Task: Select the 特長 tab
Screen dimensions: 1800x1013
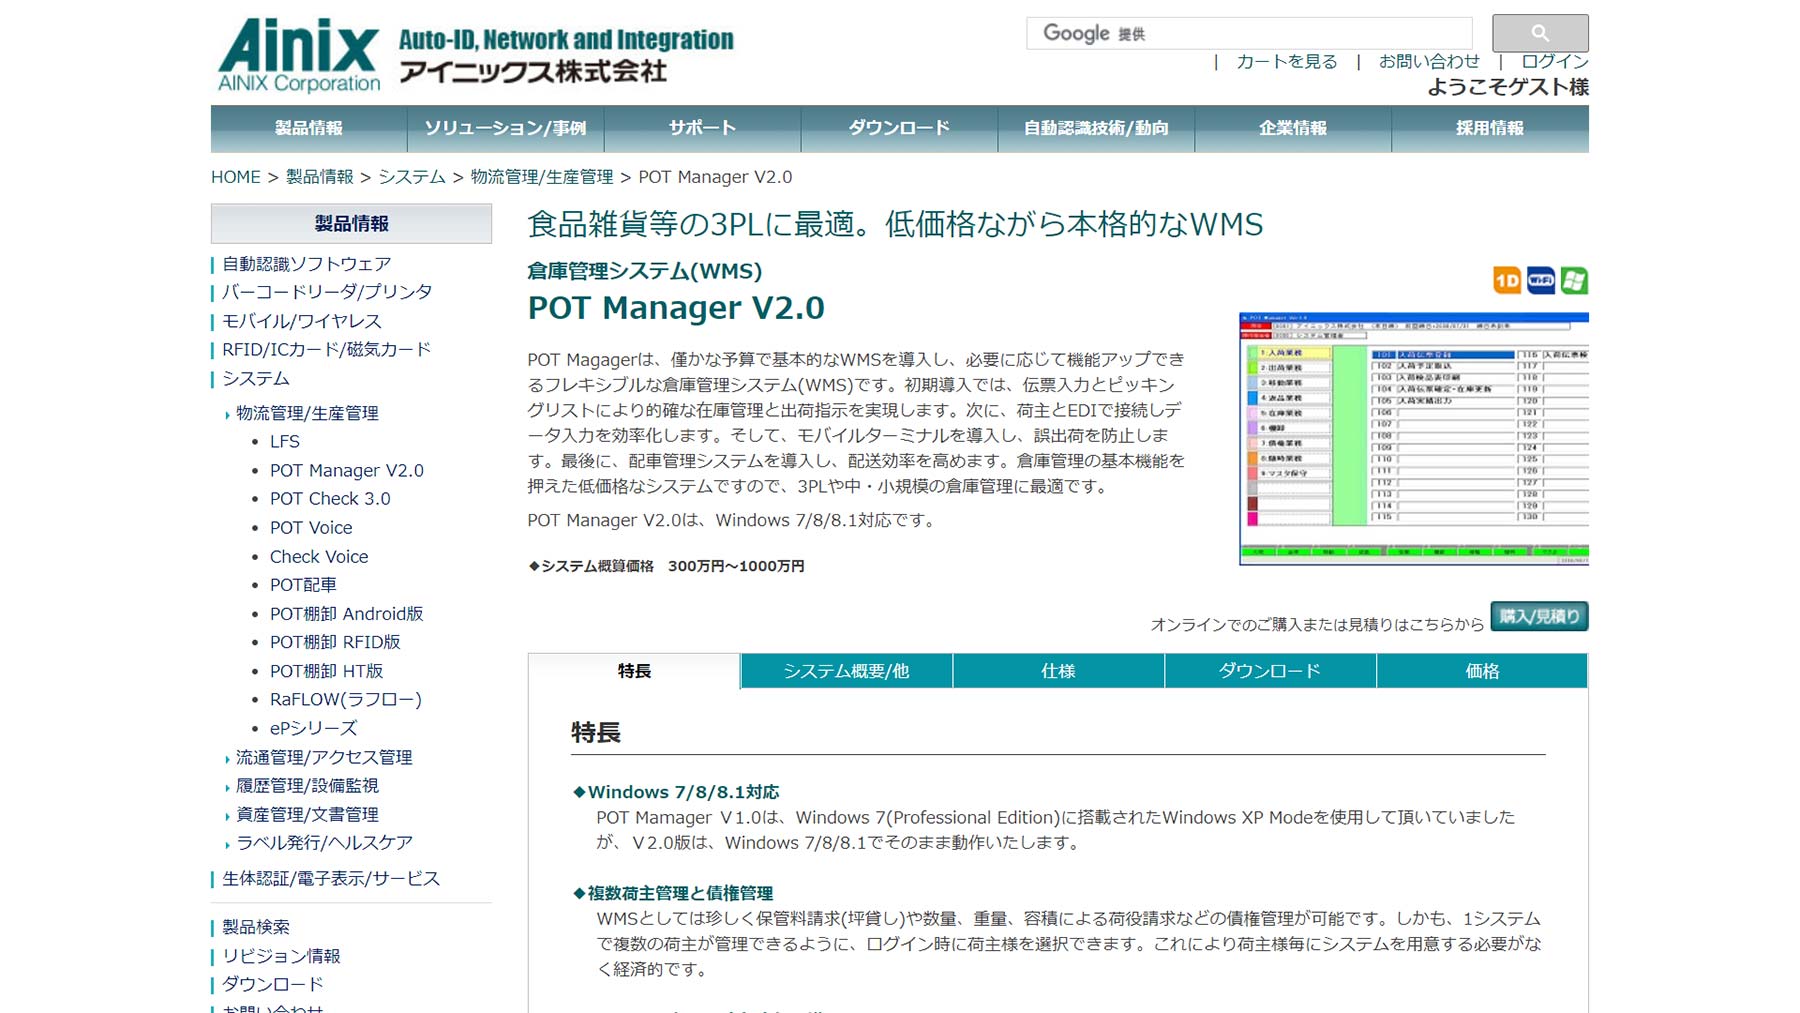Action: (x=634, y=671)
